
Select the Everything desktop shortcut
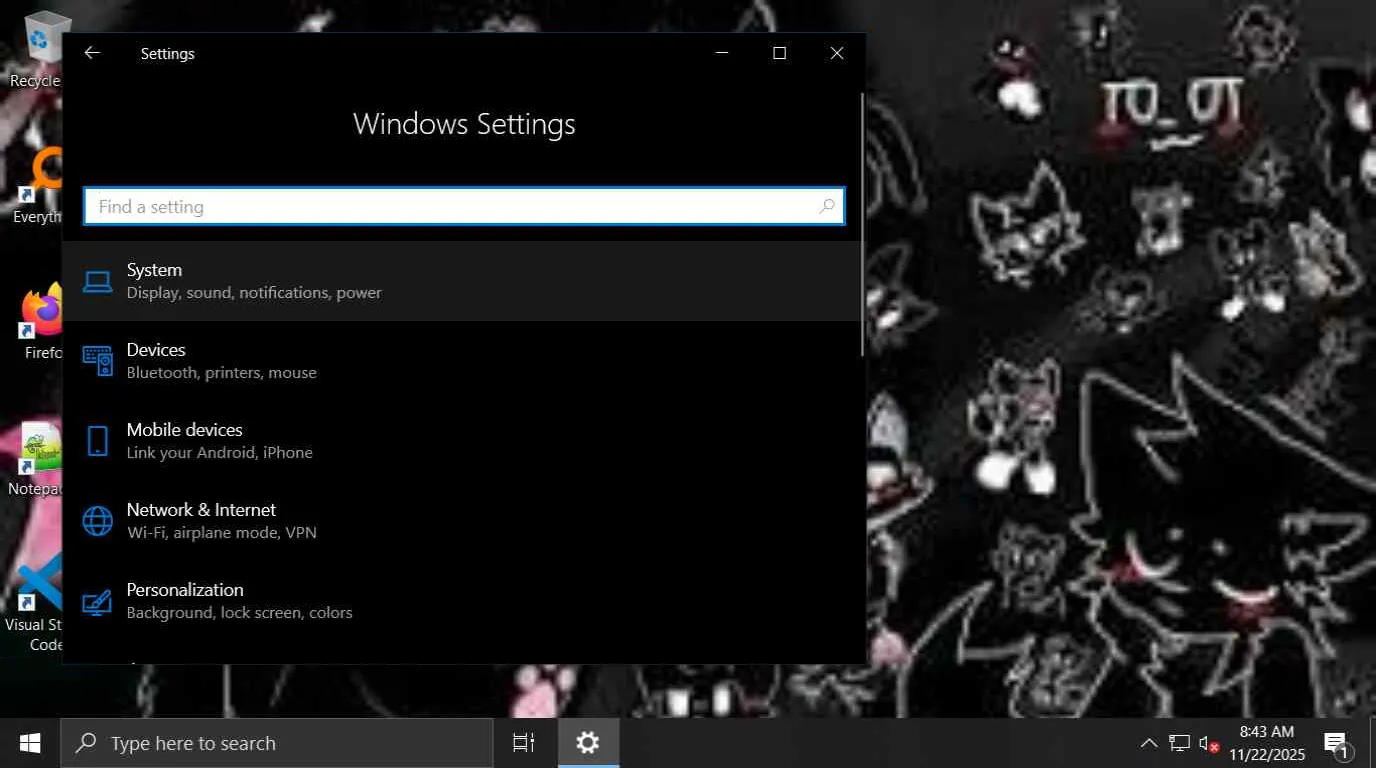tap(36, 187)
